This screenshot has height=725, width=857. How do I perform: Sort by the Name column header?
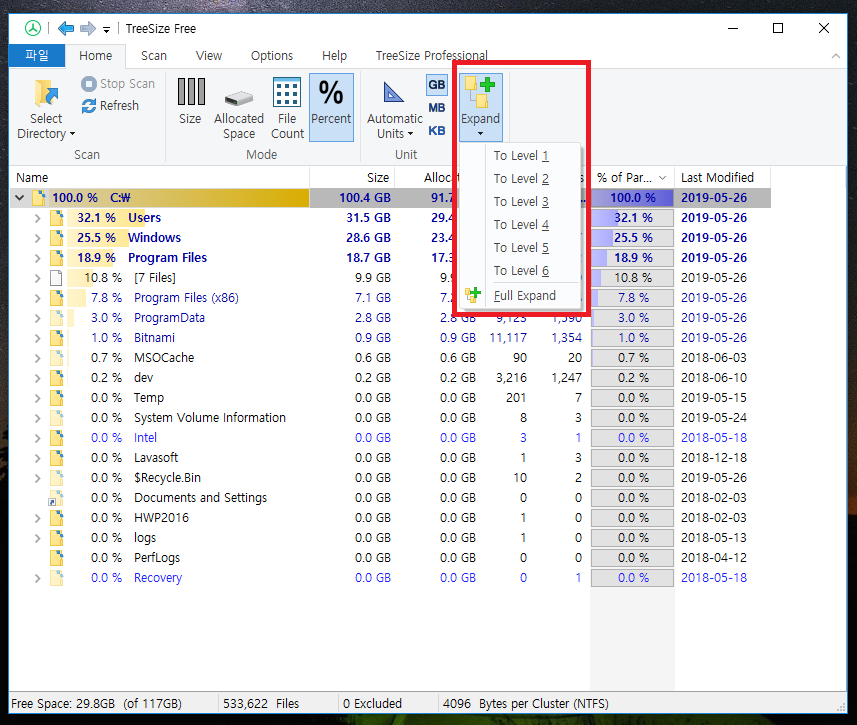point(160,178)
